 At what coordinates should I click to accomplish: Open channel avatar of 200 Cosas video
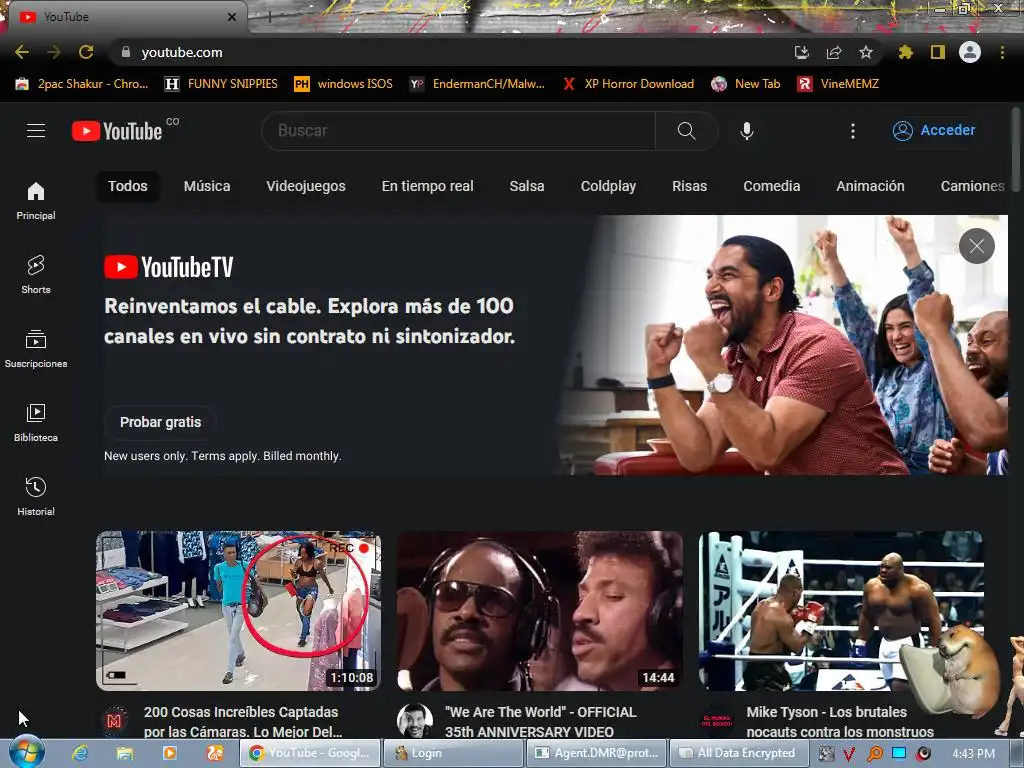coord(114,721)
